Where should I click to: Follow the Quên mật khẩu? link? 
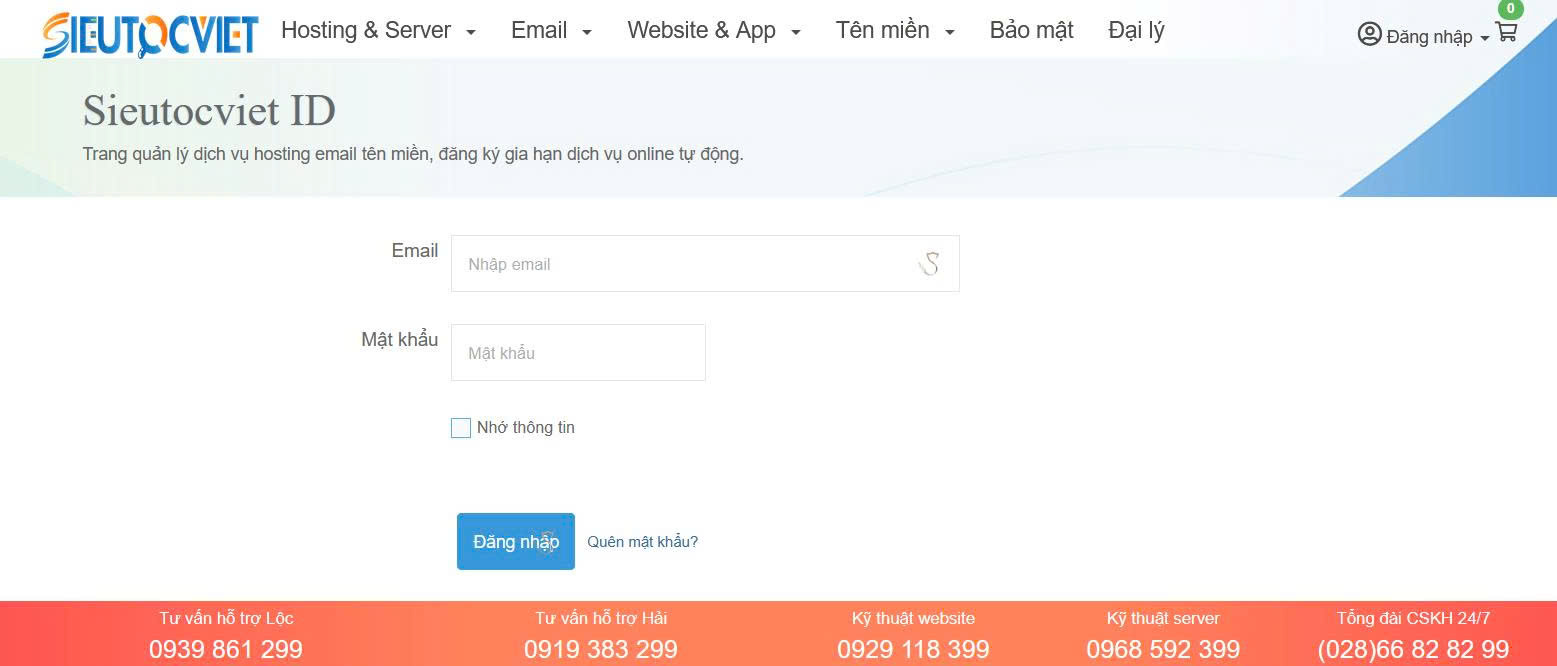(x=642, y=542)
